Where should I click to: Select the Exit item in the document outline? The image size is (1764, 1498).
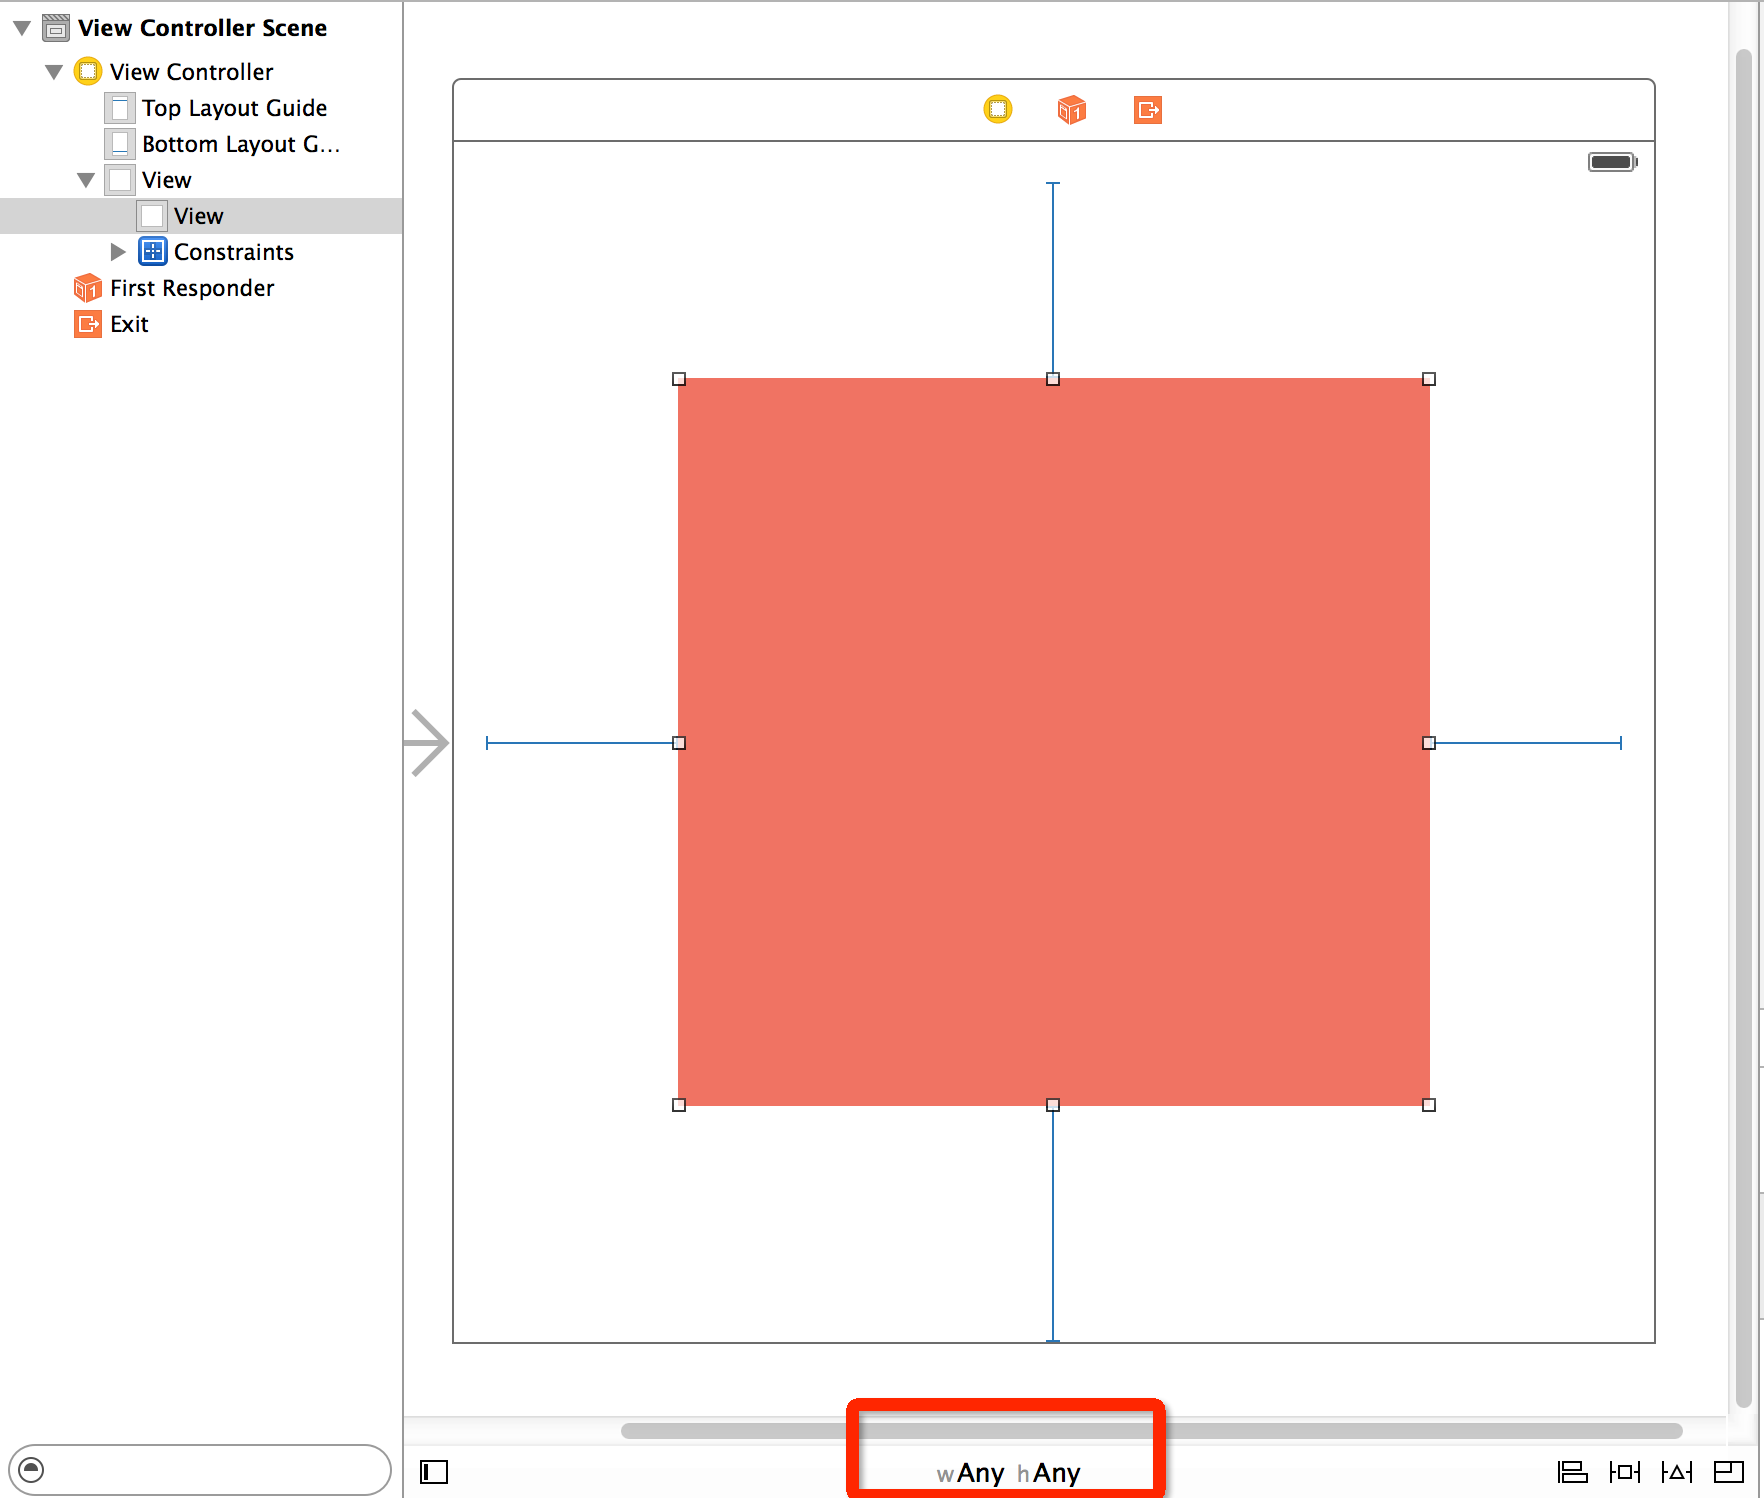click(x=127, y=324)
